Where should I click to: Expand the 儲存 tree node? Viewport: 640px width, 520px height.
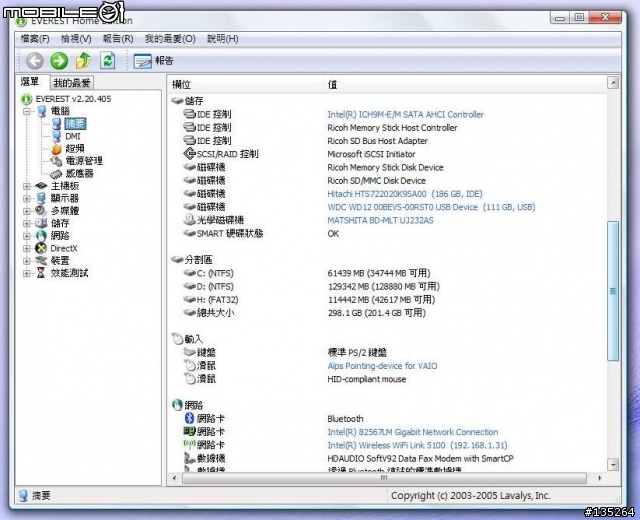[27, 223]
